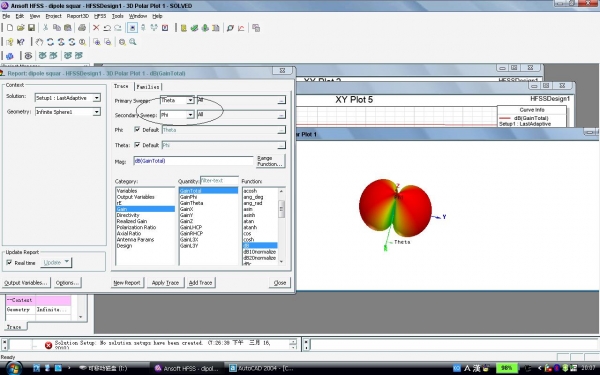Open the Geometry Infinite Sphere1 dropdown

pyautogui.click(x=96, y=112)
